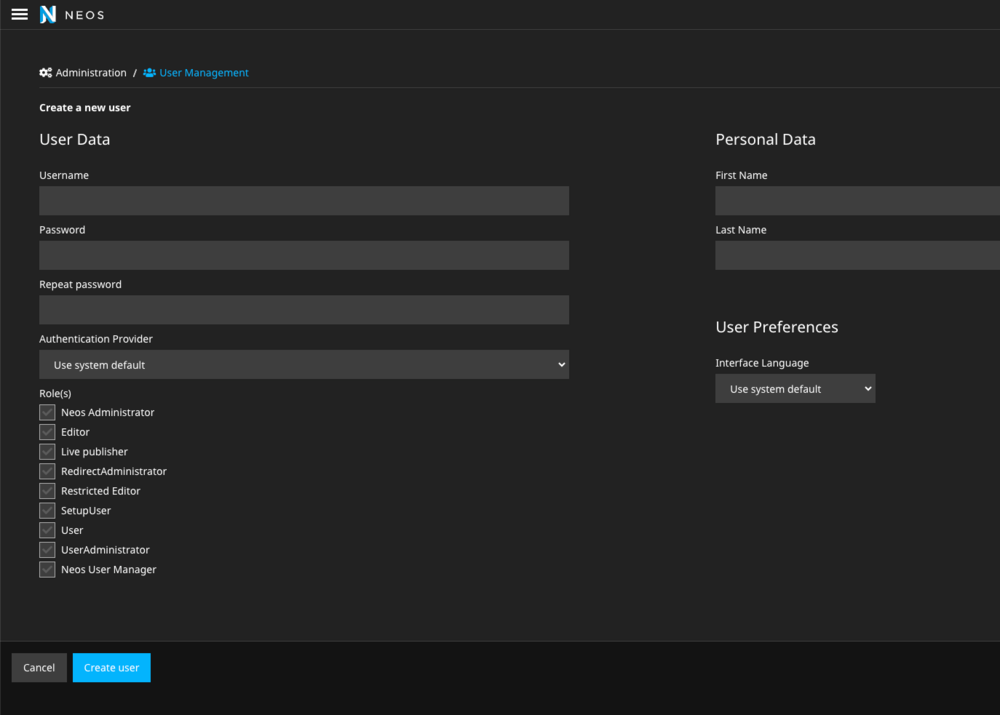The image size is (1000, 715).
Task: Click the 'Role(s)' label
Action: [x=55, y=394]
